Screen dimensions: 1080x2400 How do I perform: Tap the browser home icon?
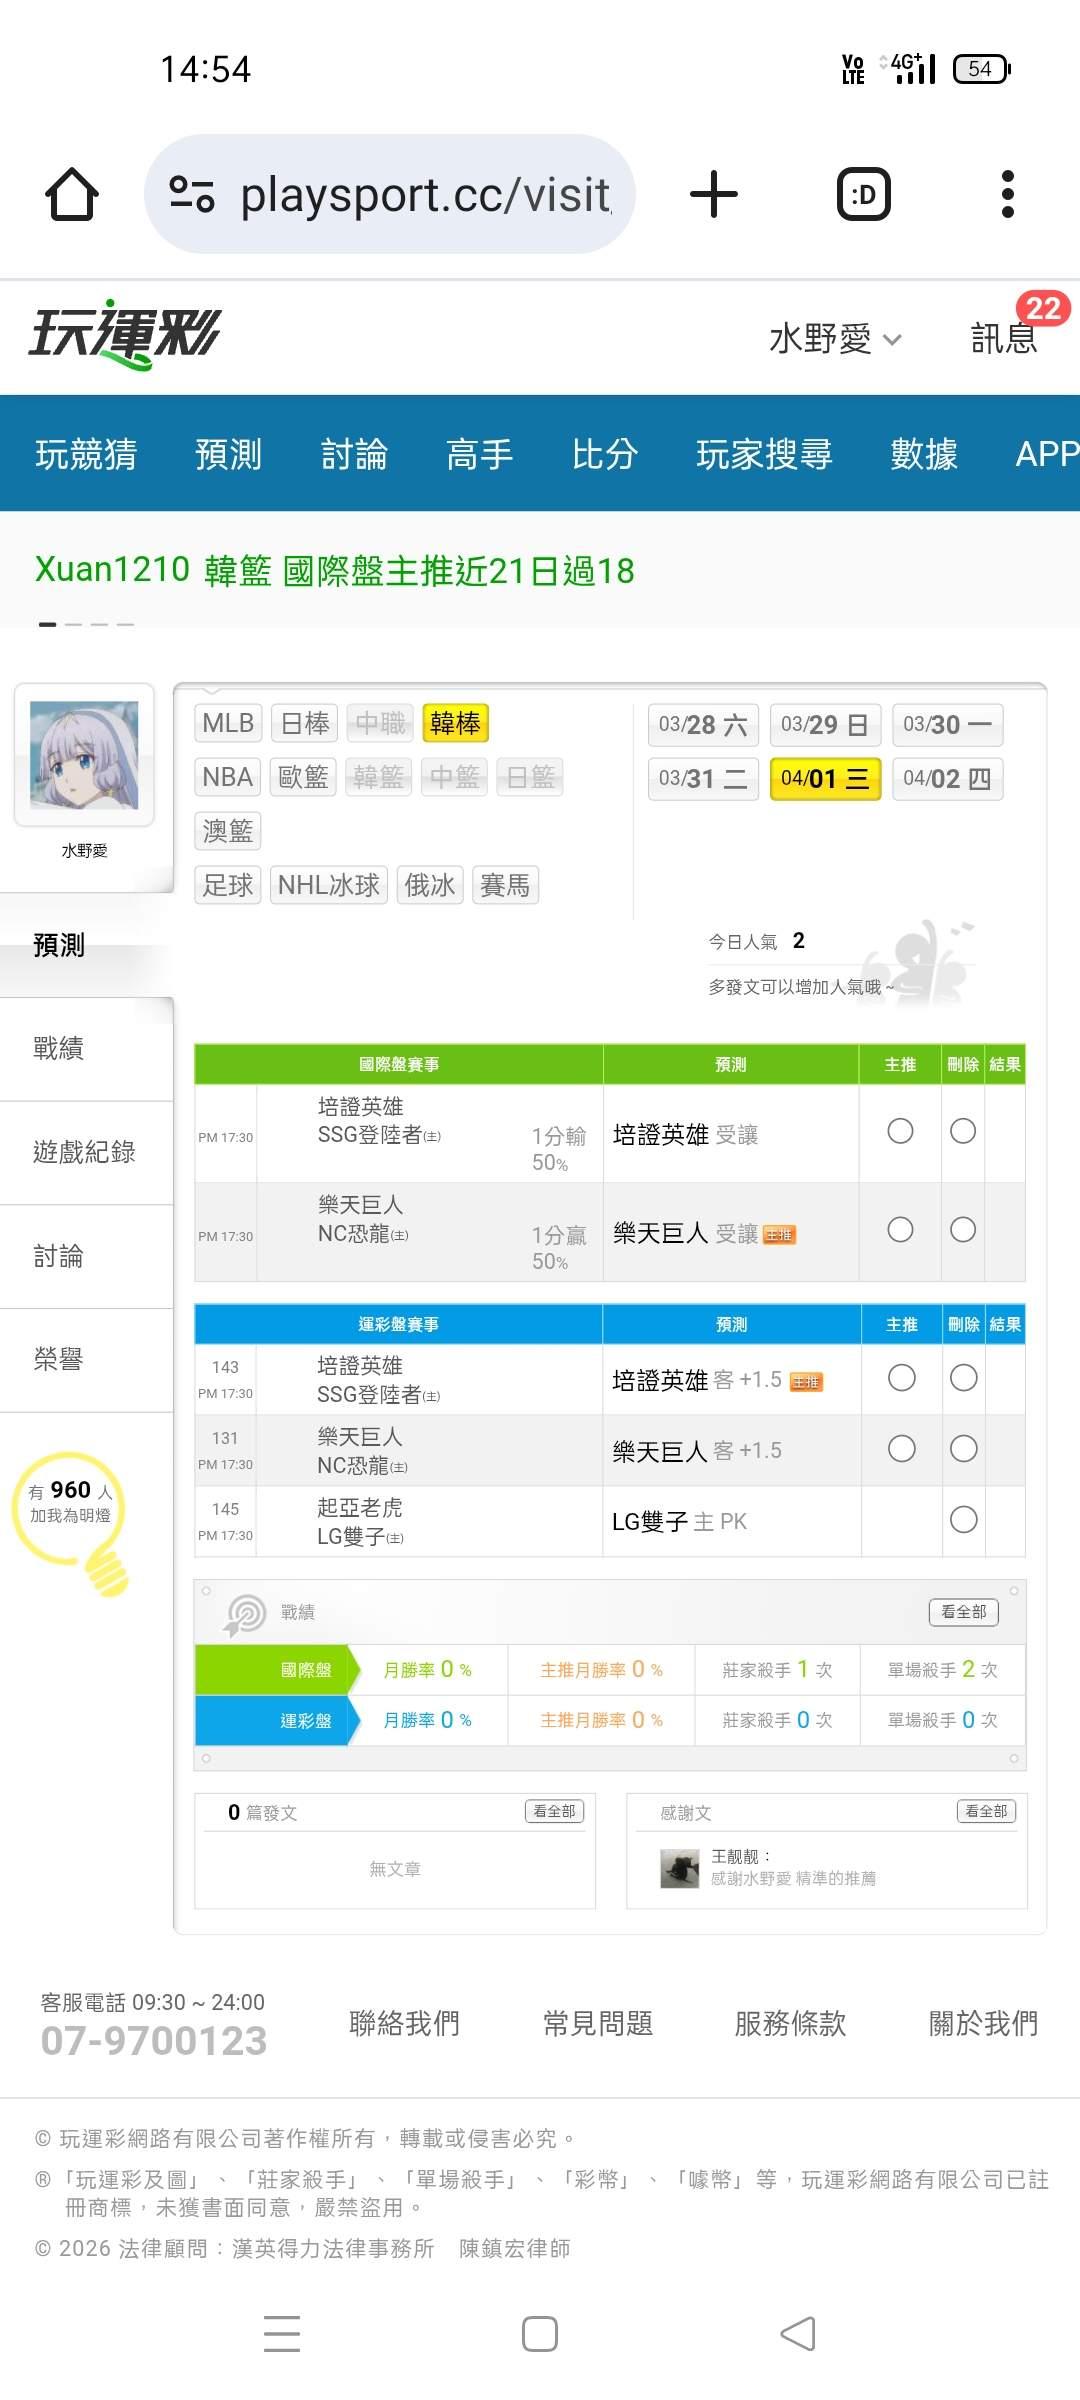click(x=72, y=194)
